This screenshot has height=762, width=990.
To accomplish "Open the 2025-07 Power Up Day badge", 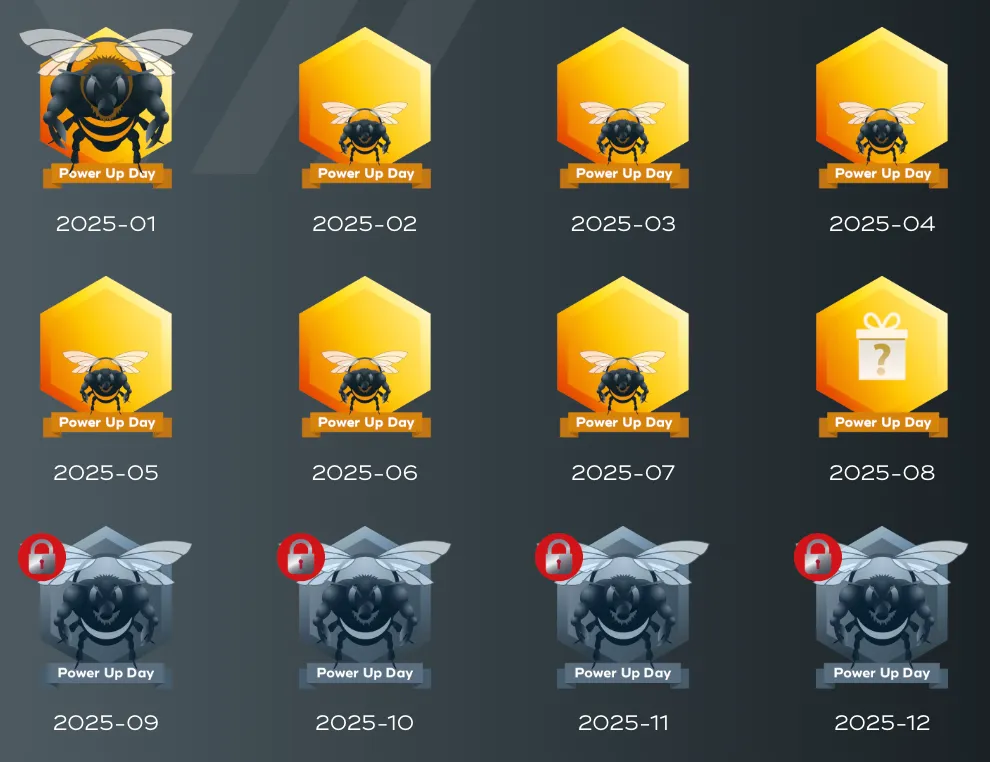I will point(623,357).
